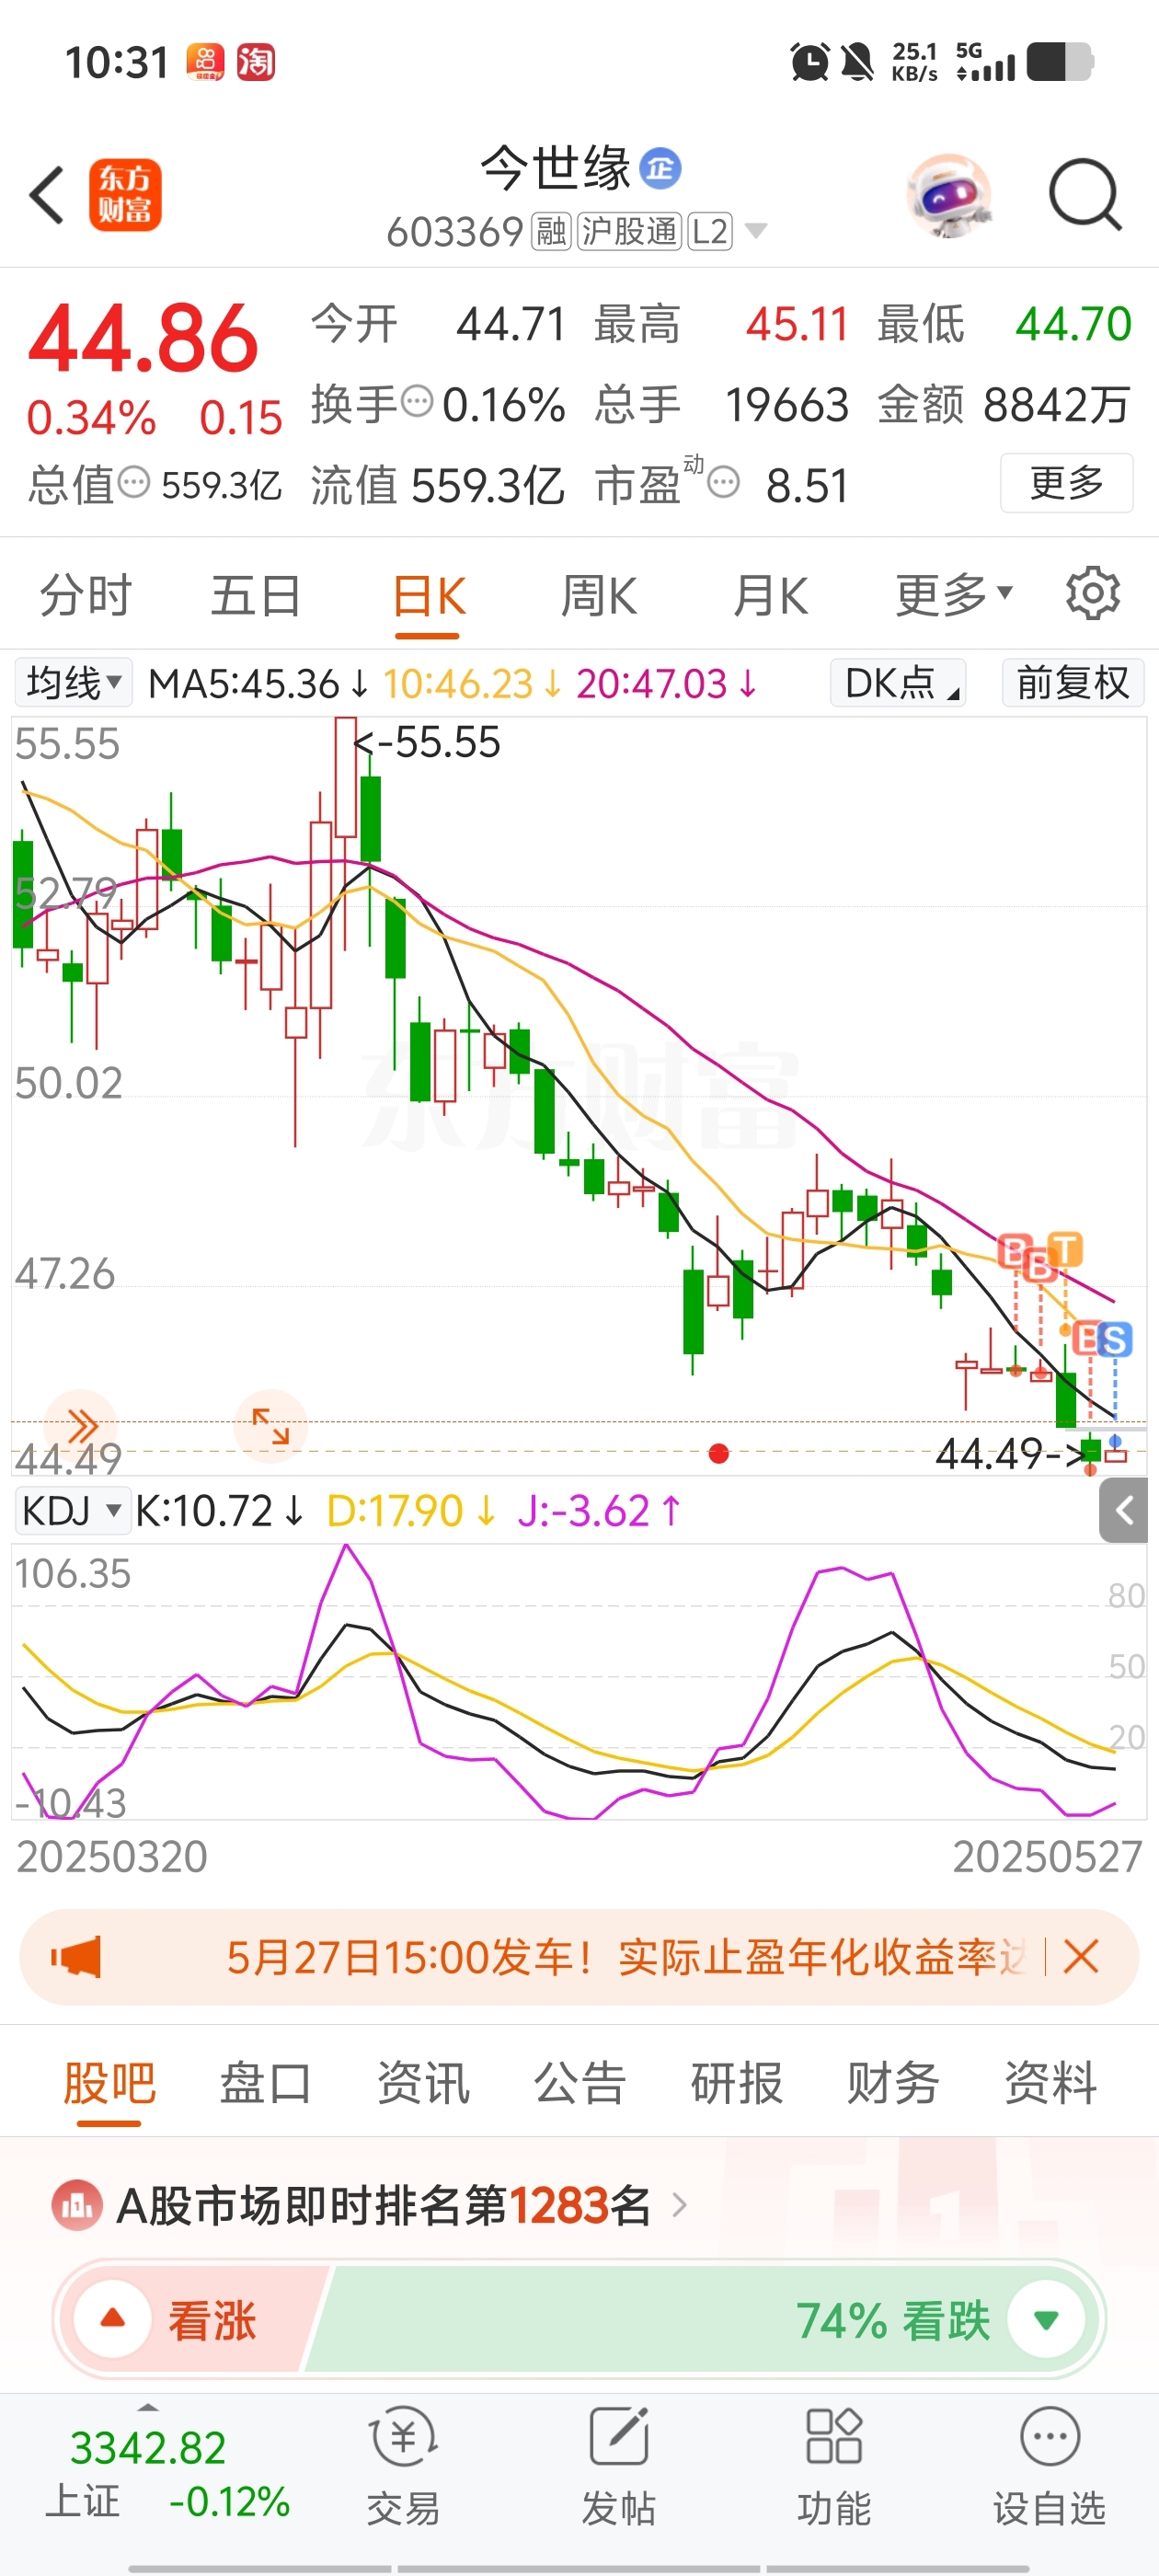This screenshot has height=2576, width=1159.
Task: Tap the muted bell status bar icon
Action: point(857,62)
